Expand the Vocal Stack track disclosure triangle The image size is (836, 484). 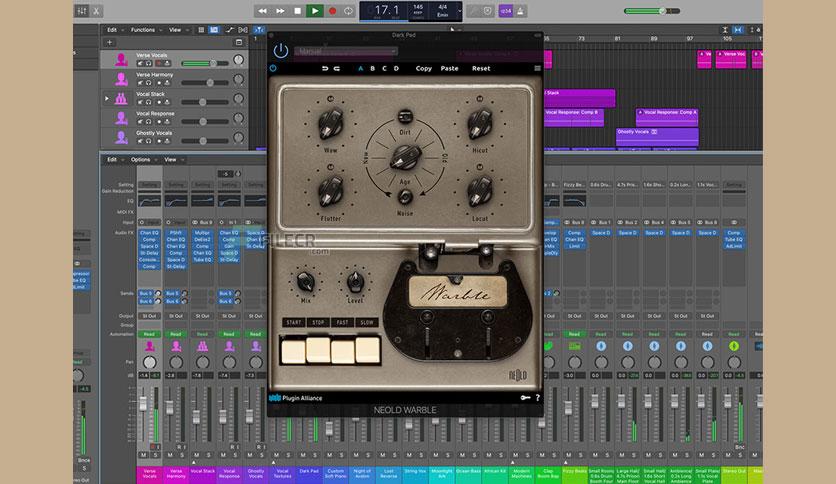pyautogui.click(x=107, y=99)
